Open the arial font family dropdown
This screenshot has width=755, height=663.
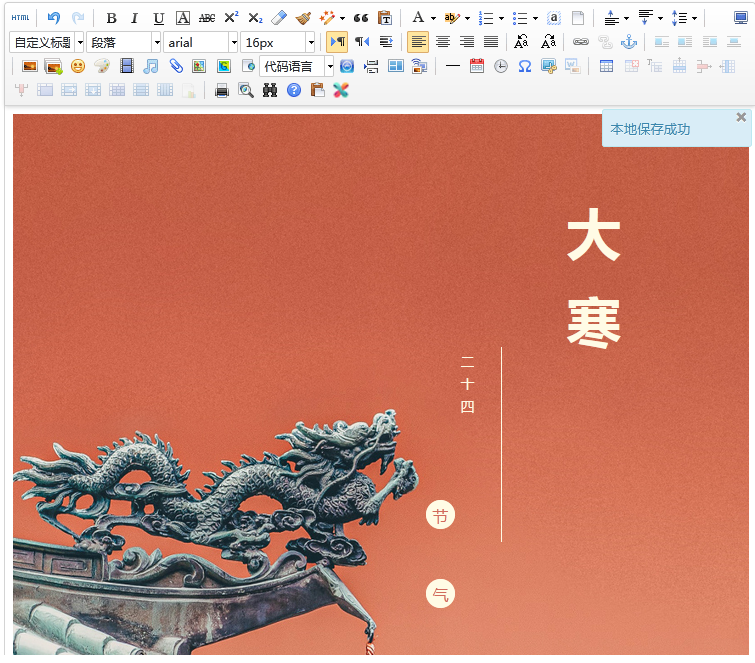pos(201,42)
